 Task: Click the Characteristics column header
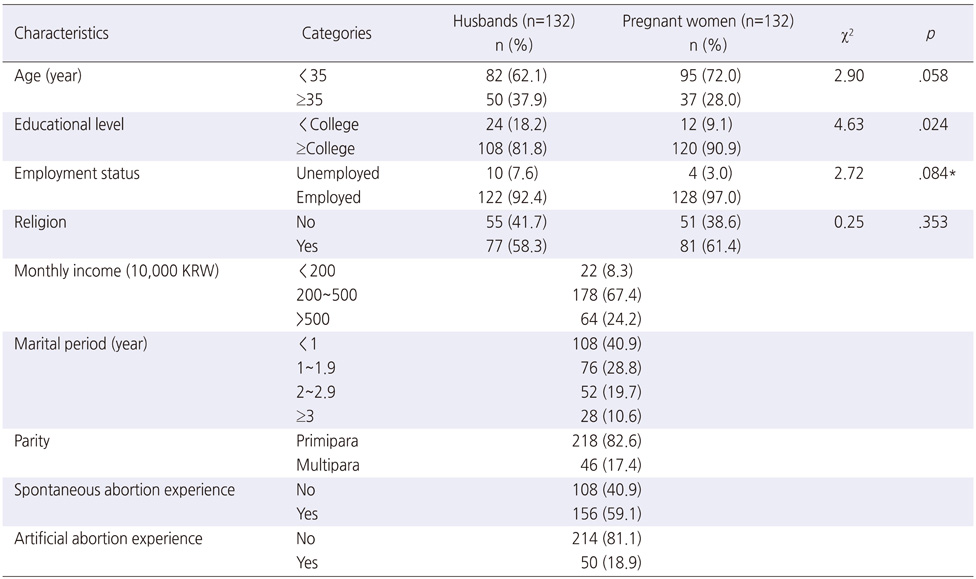tap(61, 33)
